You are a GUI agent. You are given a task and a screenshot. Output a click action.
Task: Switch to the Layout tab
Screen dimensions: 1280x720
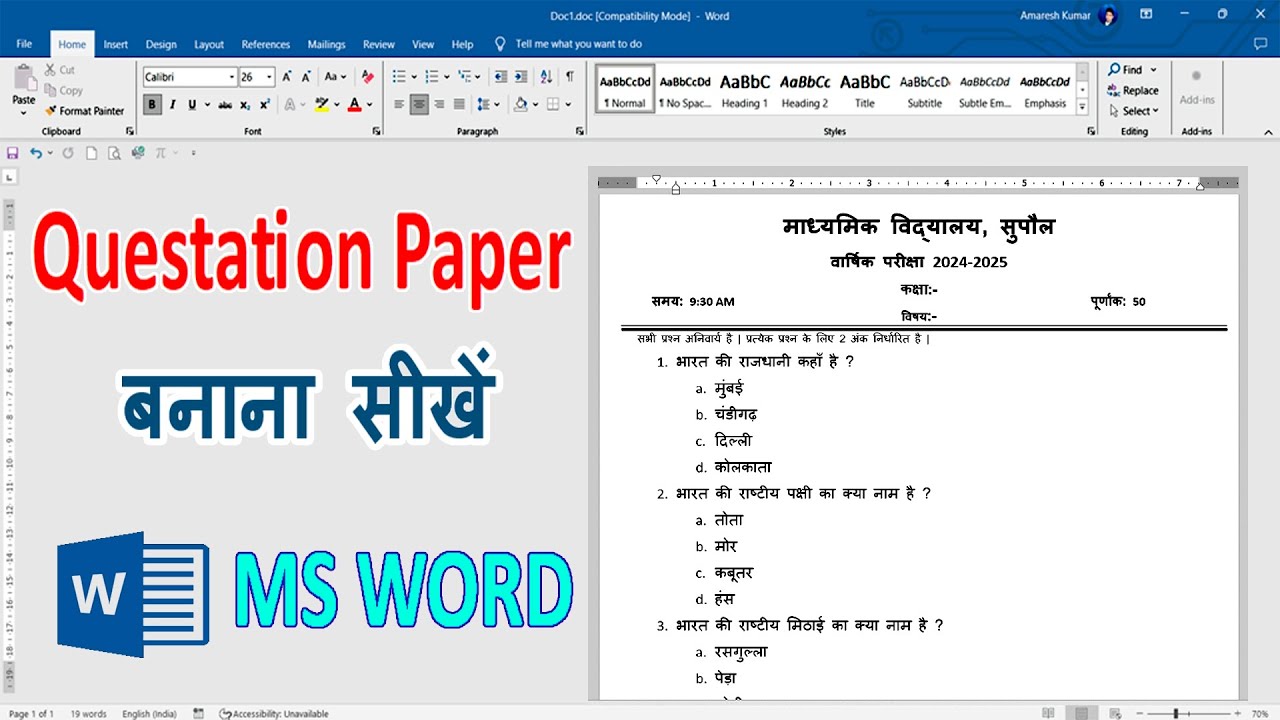pos(209,44)
